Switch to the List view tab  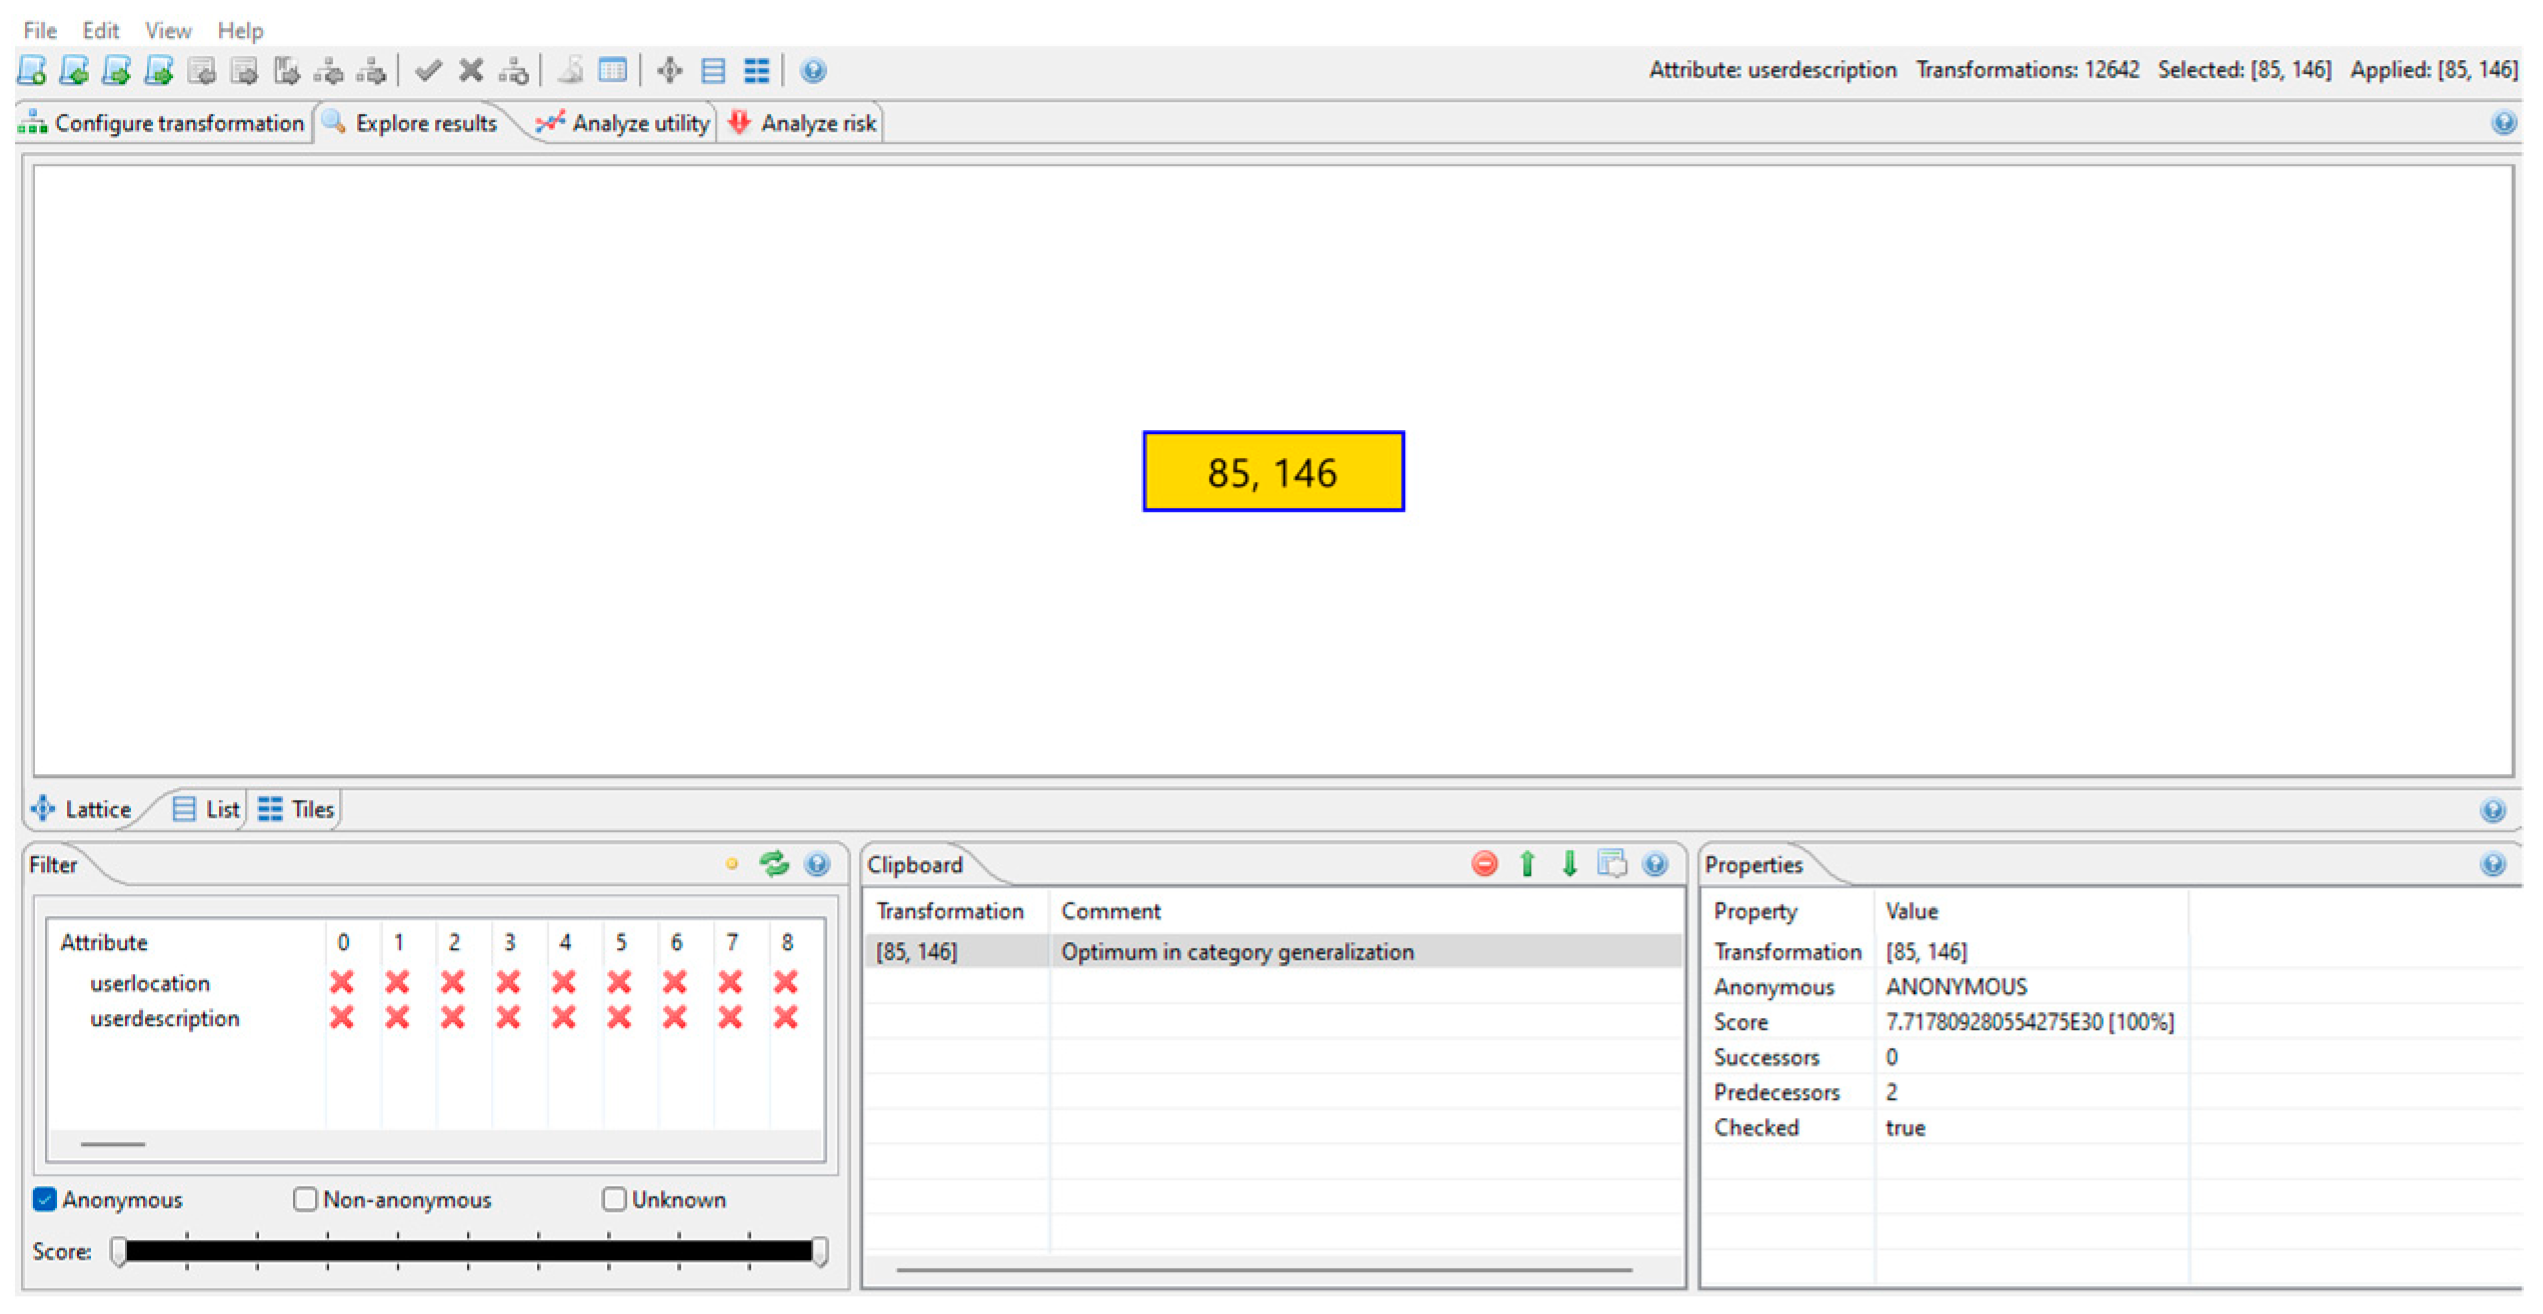(207, 809)
